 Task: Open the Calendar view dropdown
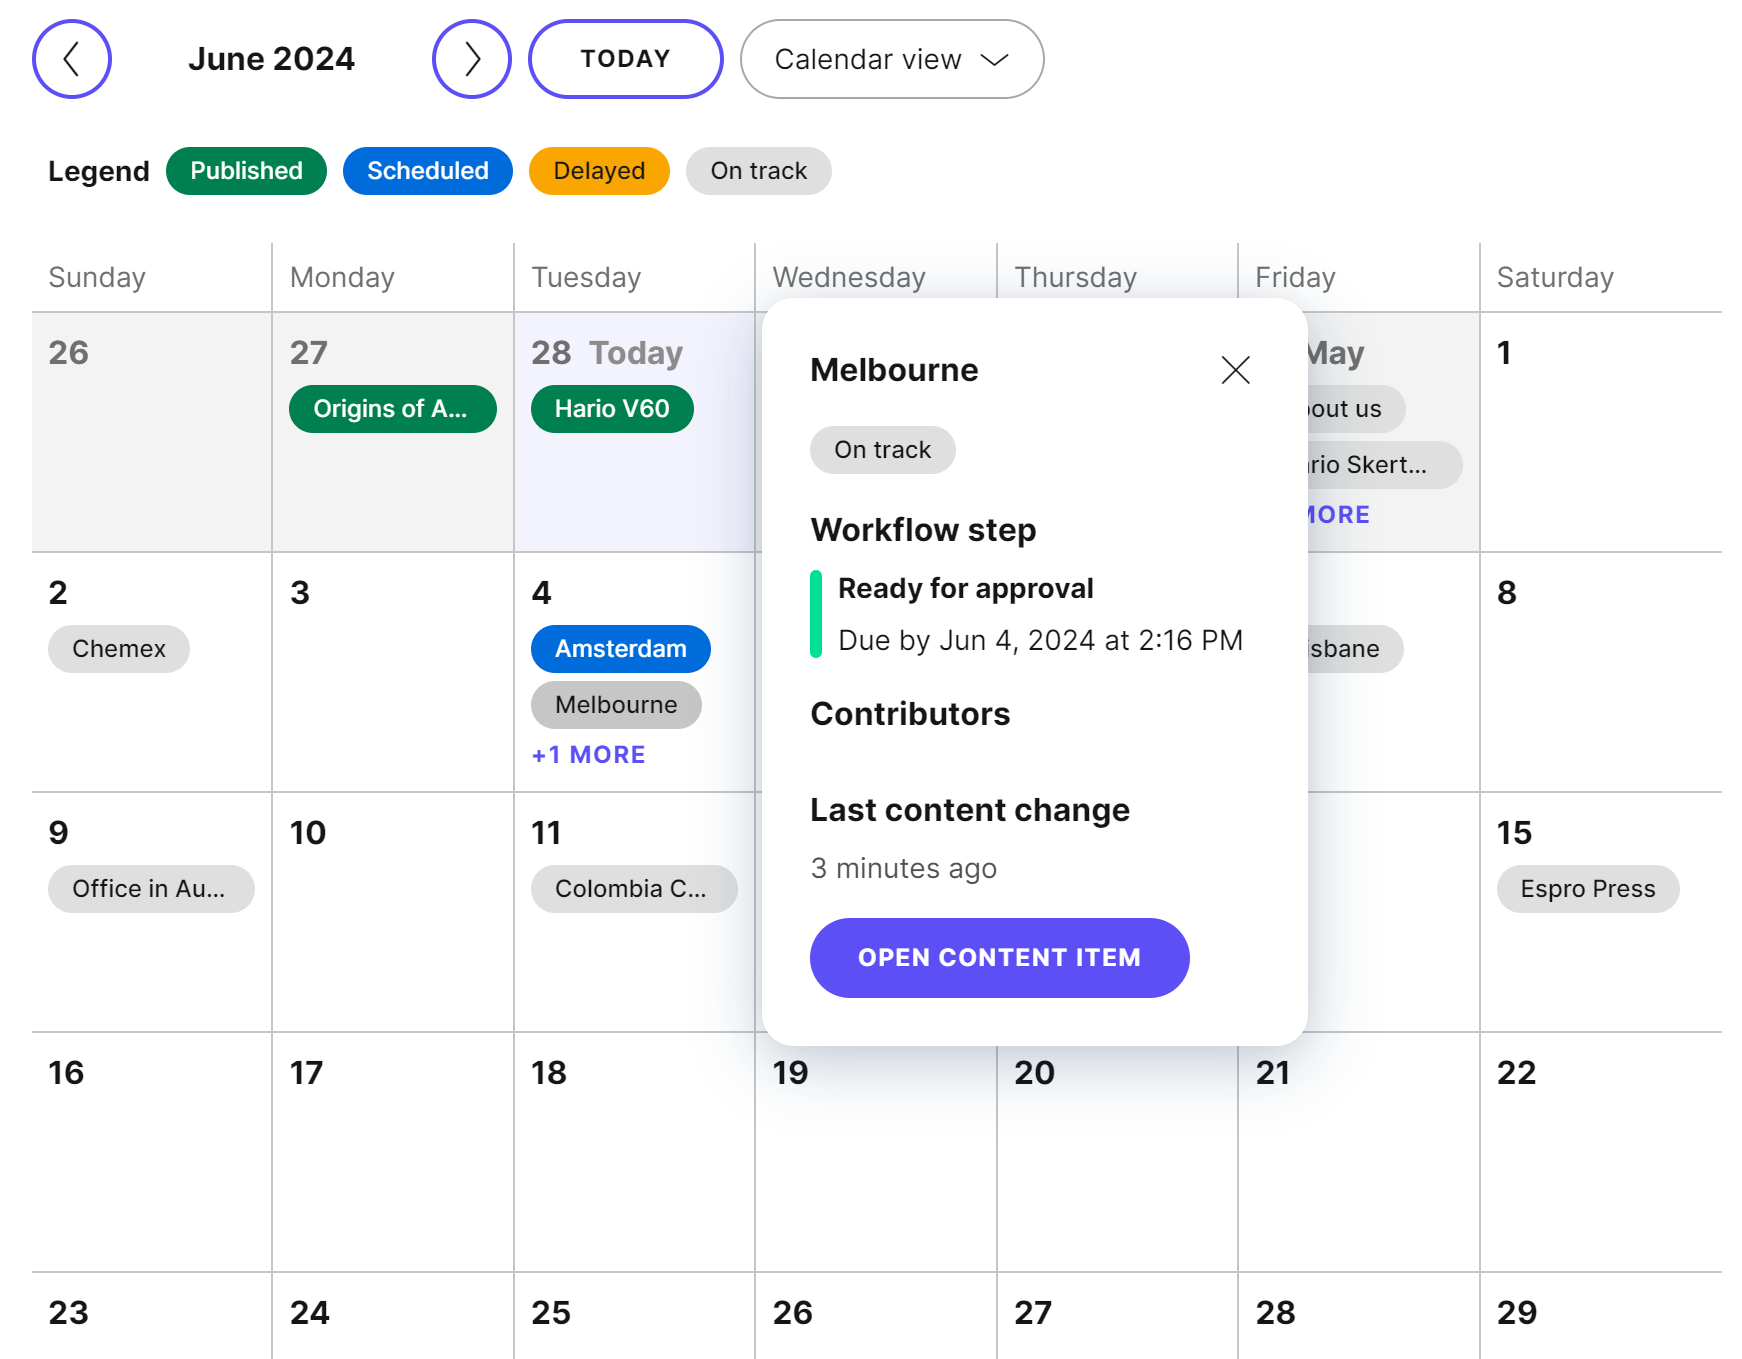891,59
